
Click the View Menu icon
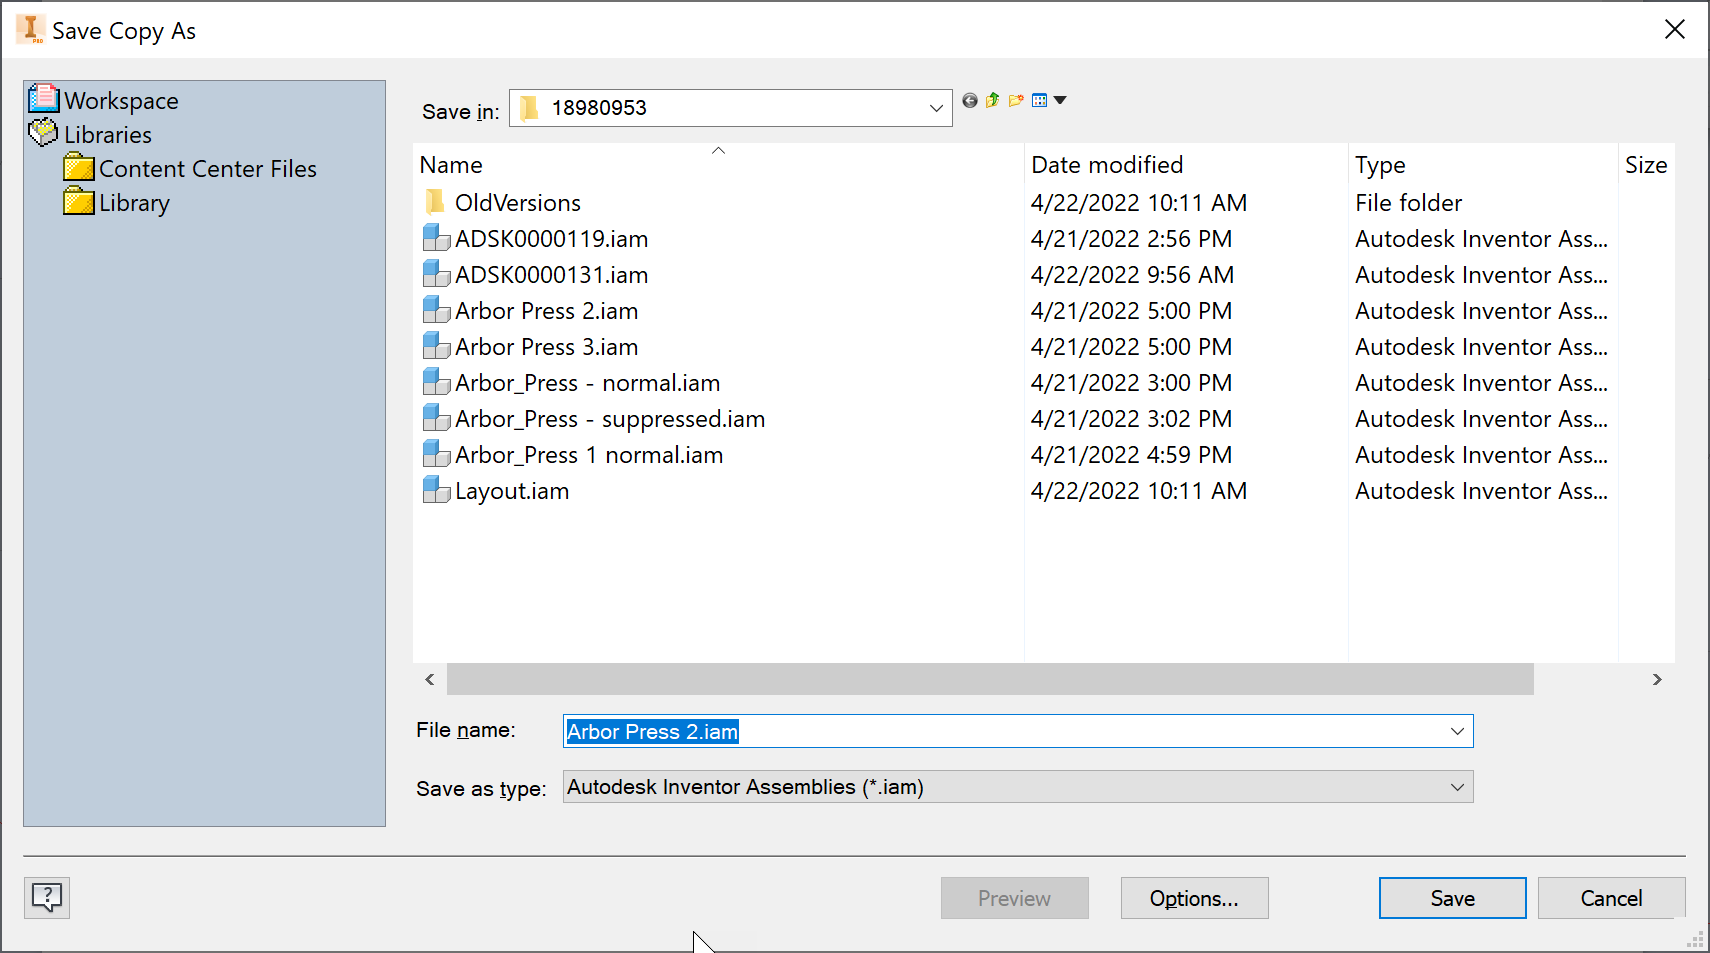[x=1040, y=100]
